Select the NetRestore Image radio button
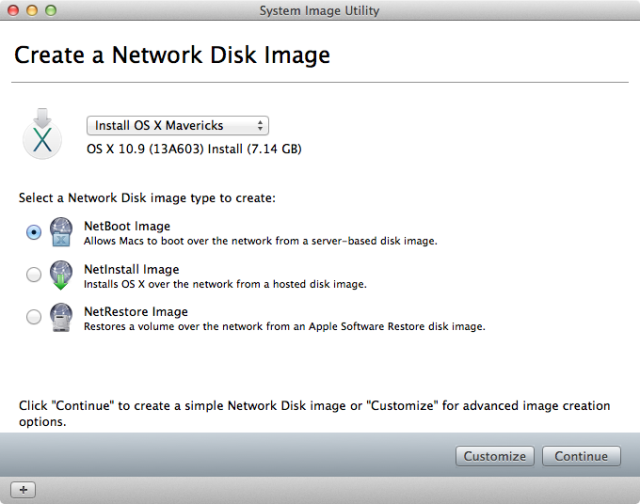Viewport: 640px width, 504px height. [34, 317]
